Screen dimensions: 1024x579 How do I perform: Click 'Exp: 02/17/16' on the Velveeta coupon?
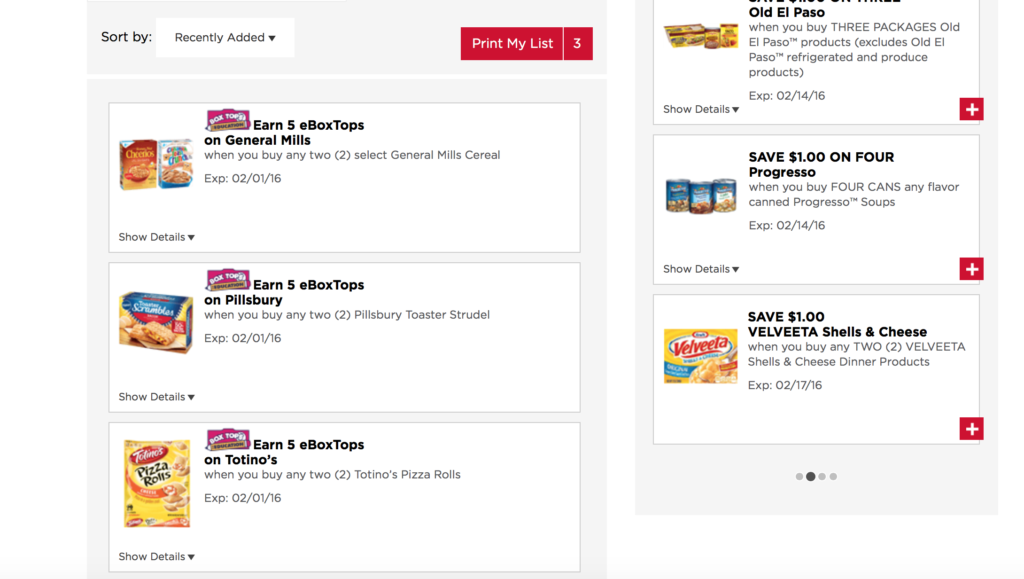click(x=785, y=386)
